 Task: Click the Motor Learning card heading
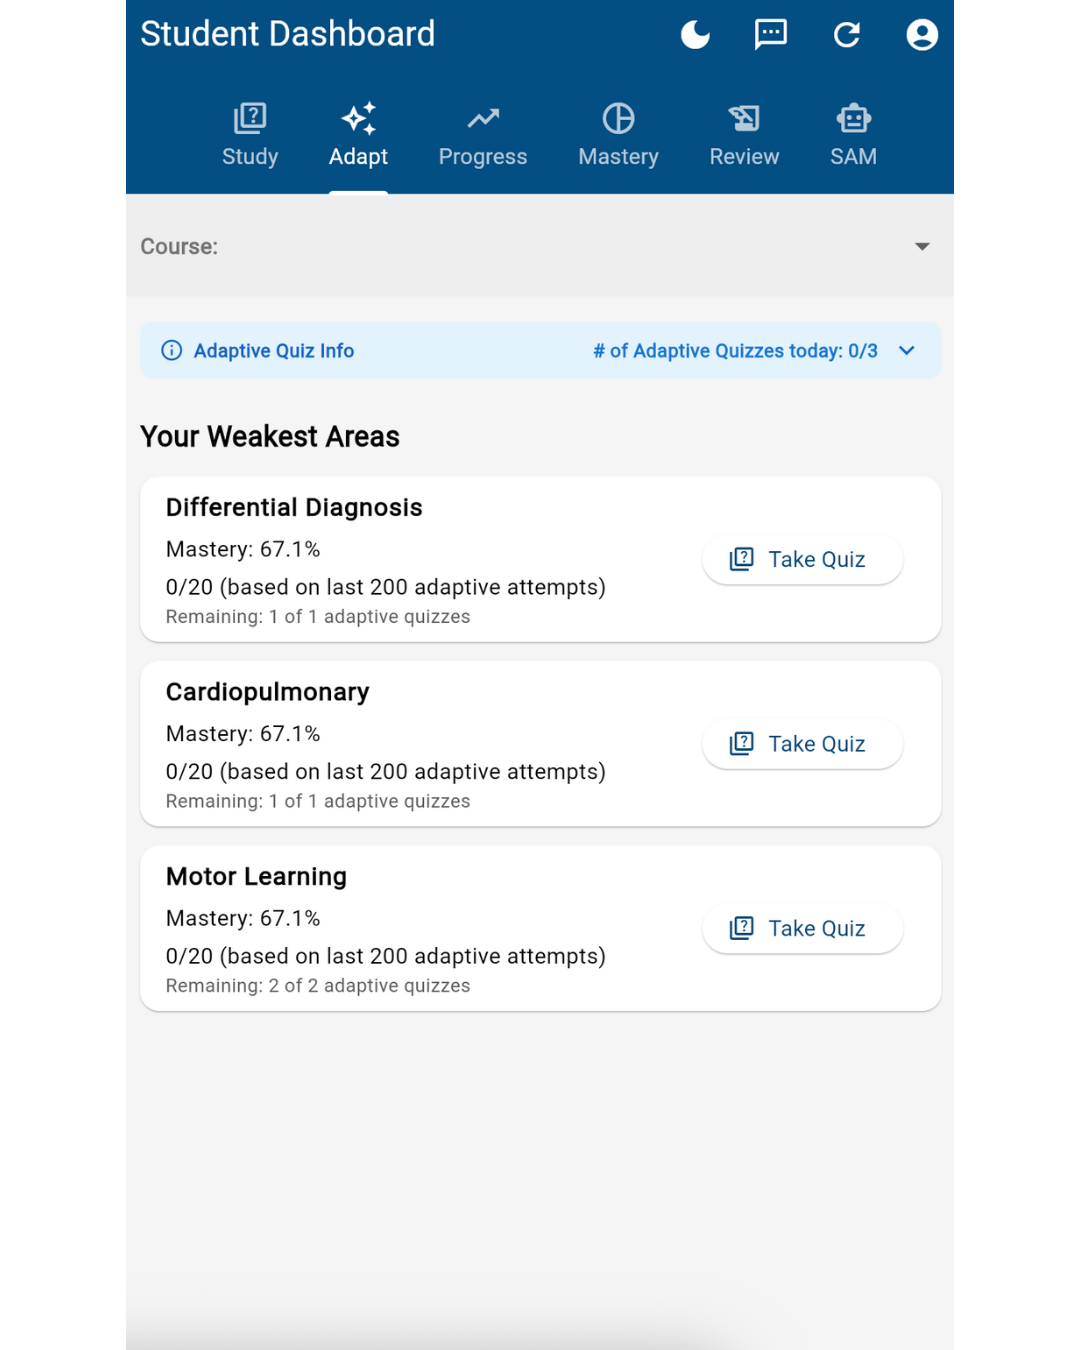point(257,877)
